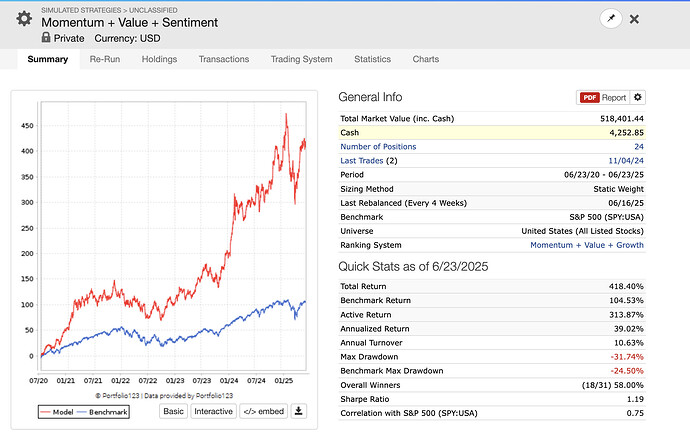Click Overall Winners (18/31) 58.00%
Viewport: 690px width, 448px height.
point(613,385)
